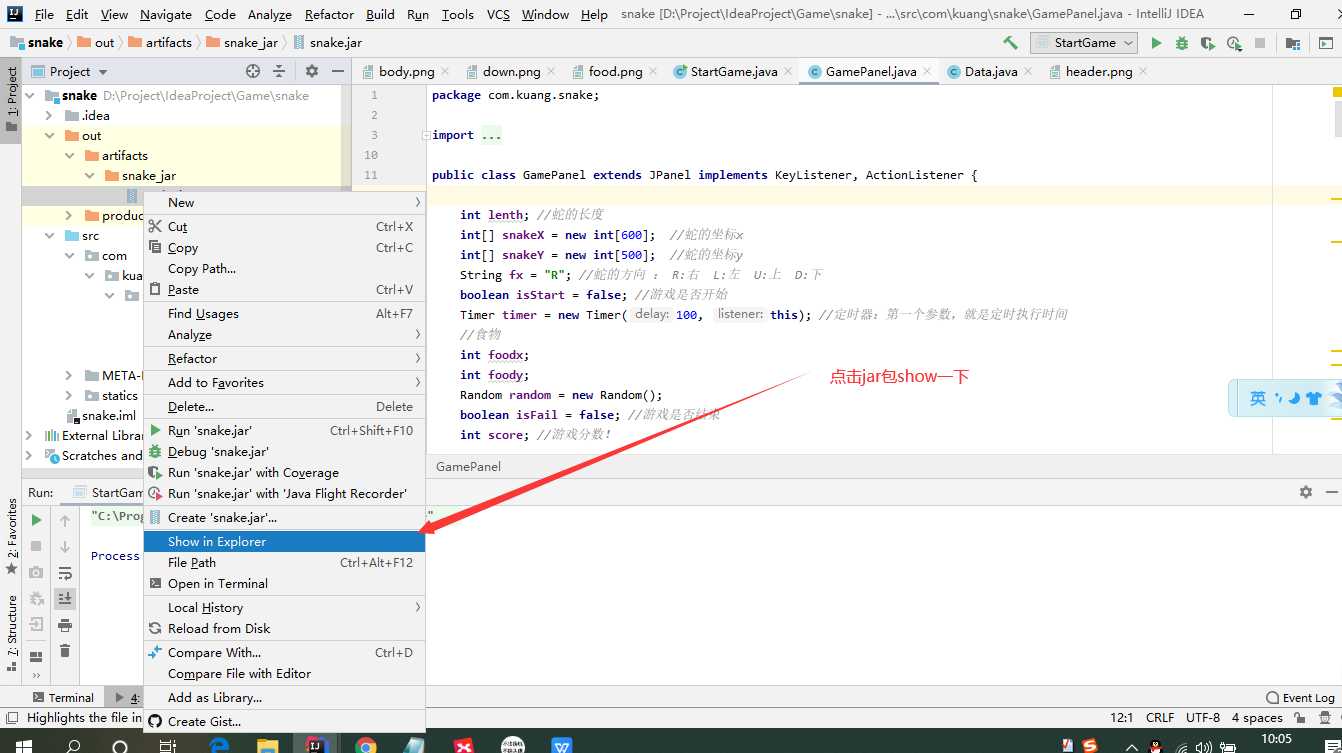Image resolution: width=1342 pixels, height=753 pixels.
Task: Toggle scroll-to-end icon in Run console
Action: pos(65,598)
